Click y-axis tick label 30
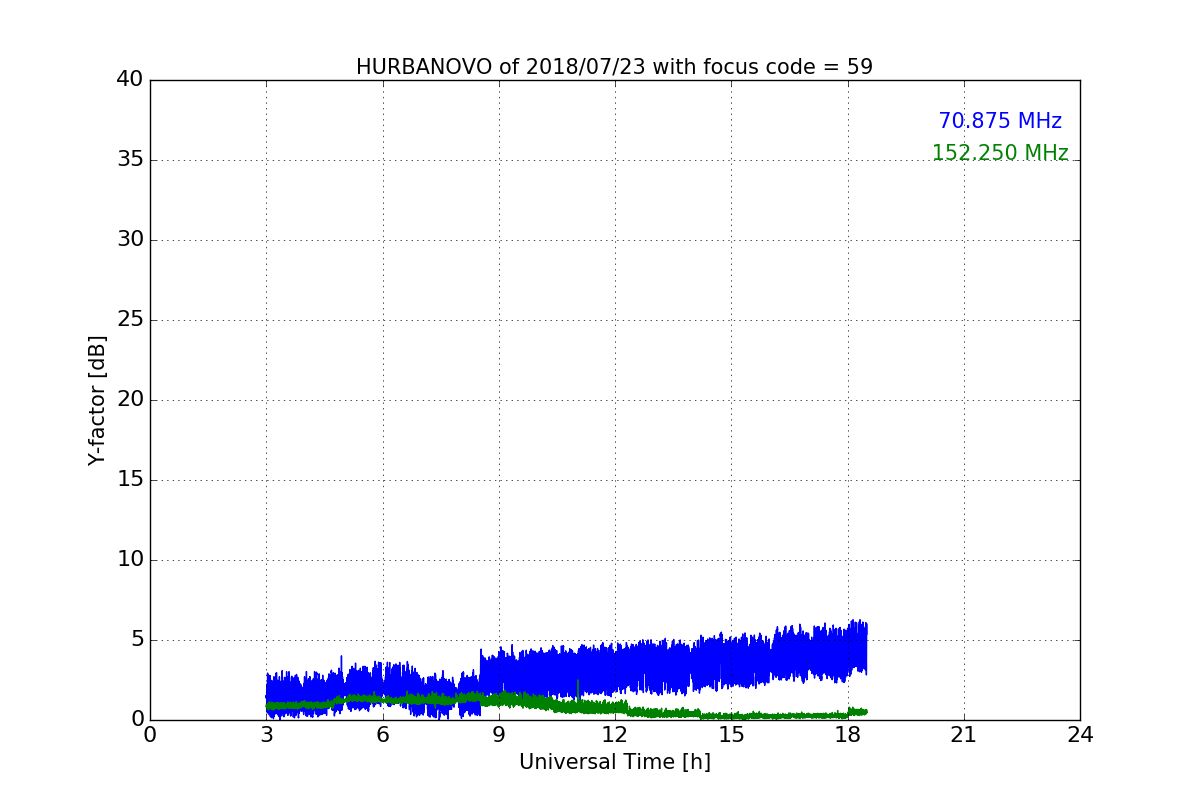The height and width of the screenshot is (800, 1200). 130,240
